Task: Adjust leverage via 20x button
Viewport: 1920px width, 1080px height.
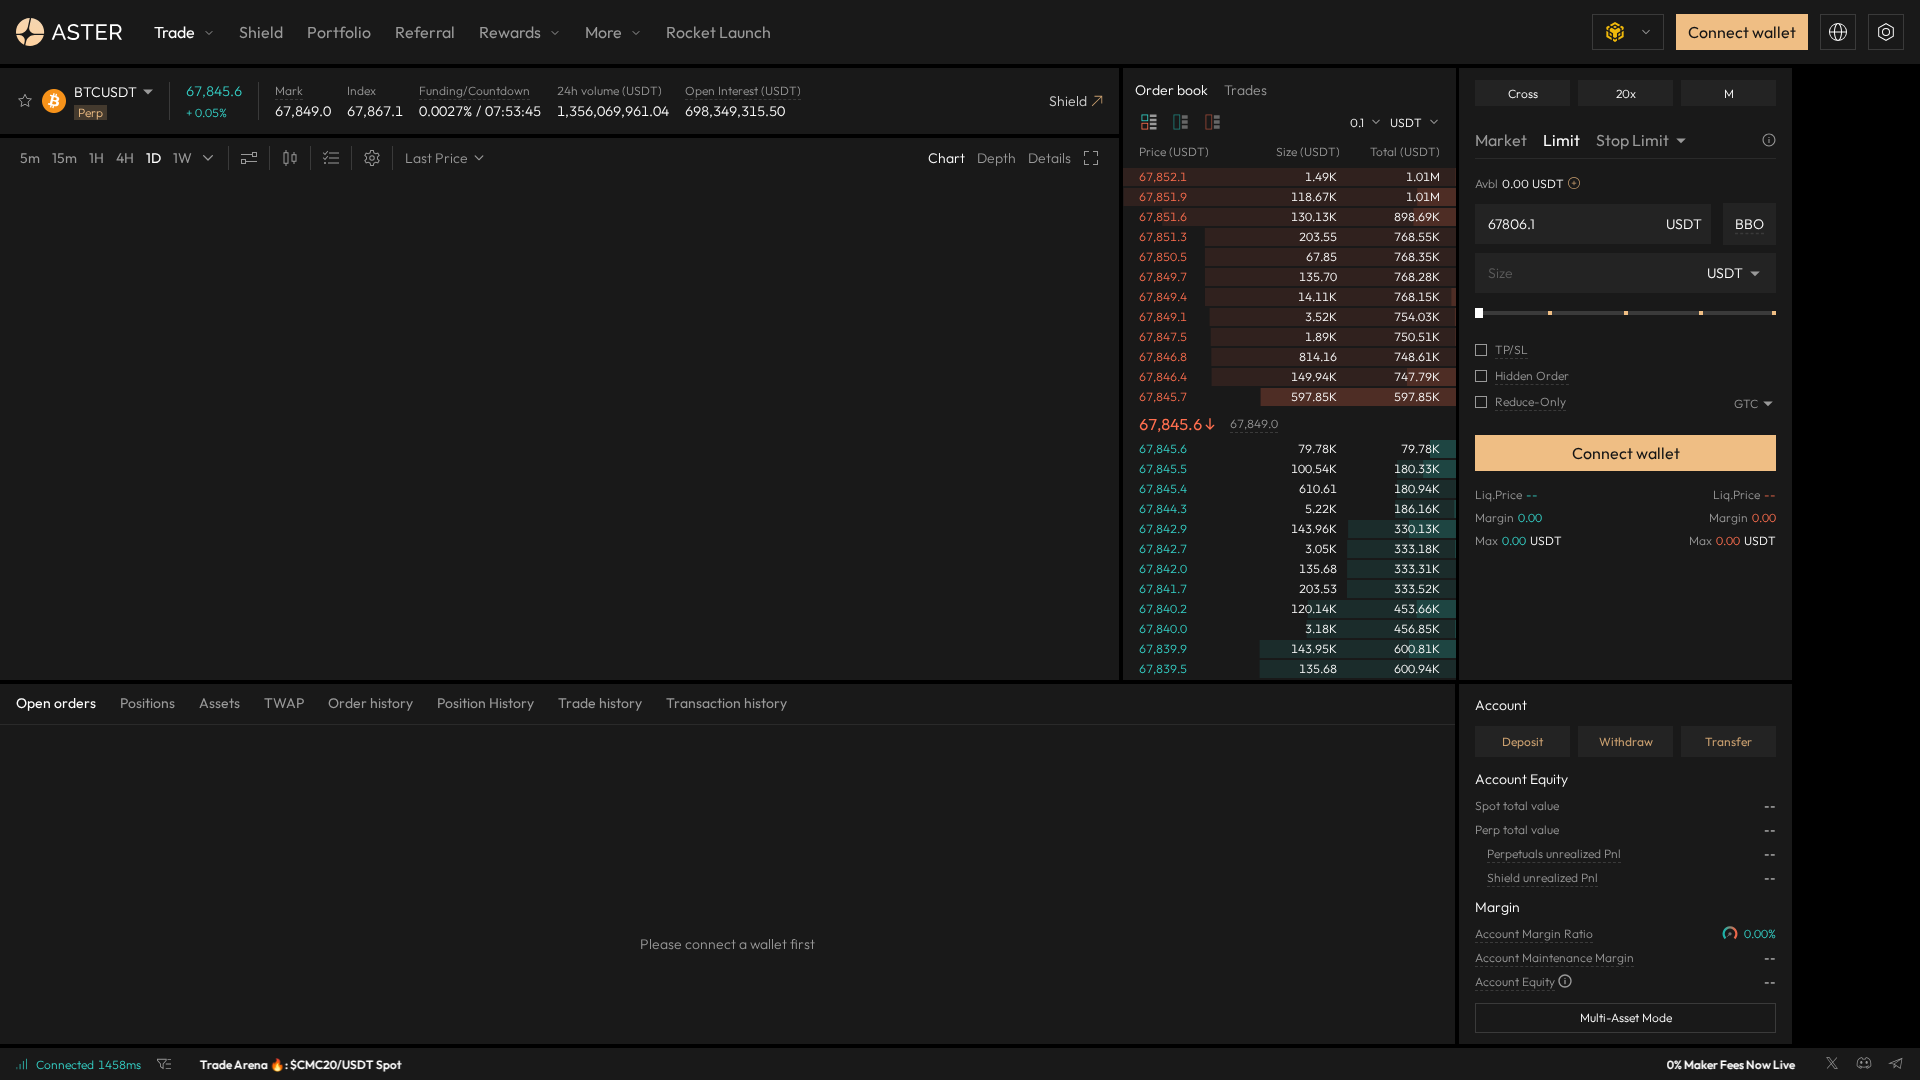Action: 1625,93
